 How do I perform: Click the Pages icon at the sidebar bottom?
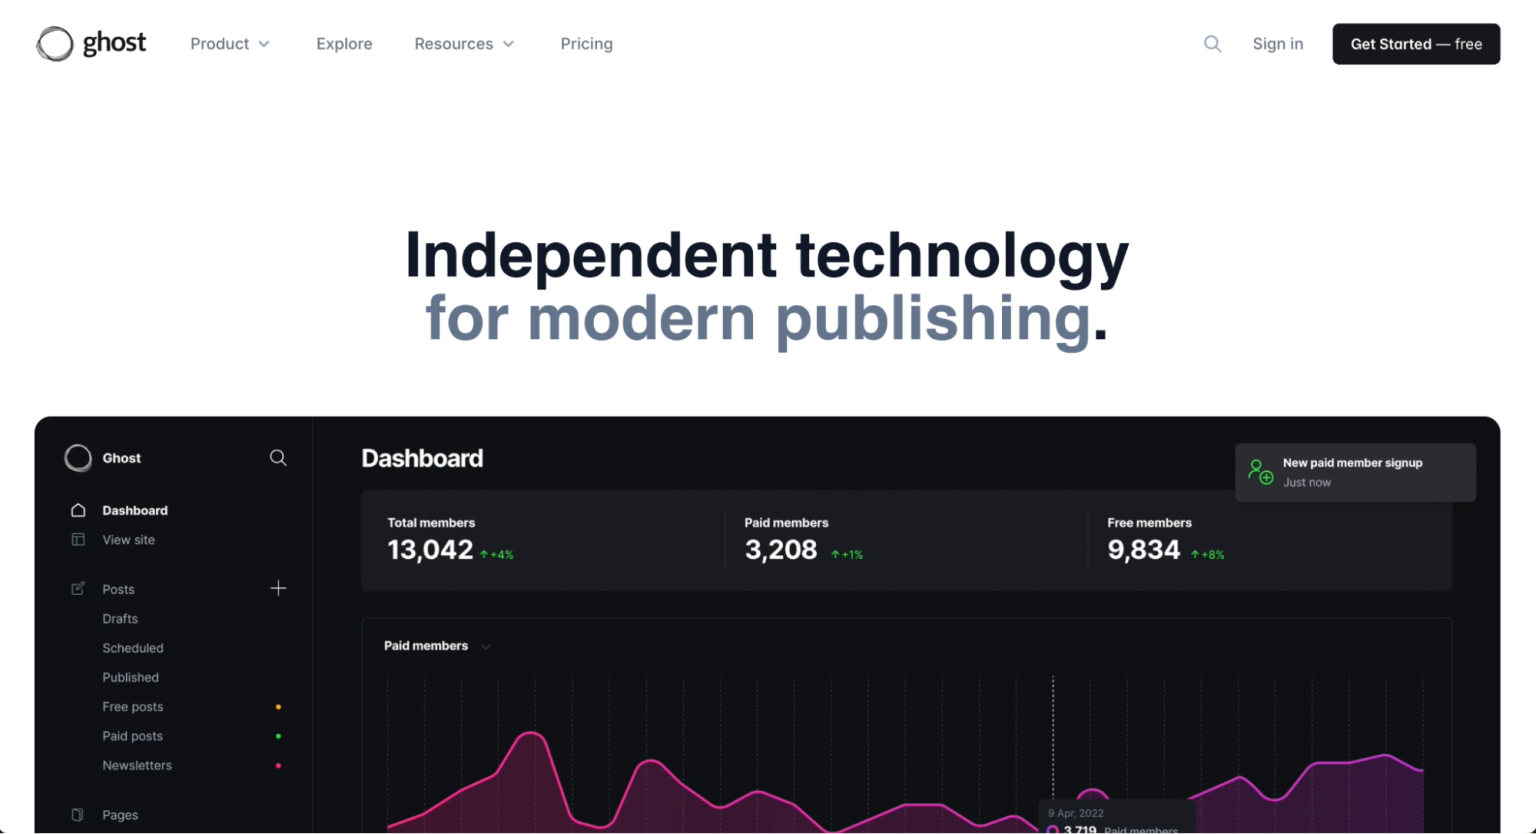point(78,815)
